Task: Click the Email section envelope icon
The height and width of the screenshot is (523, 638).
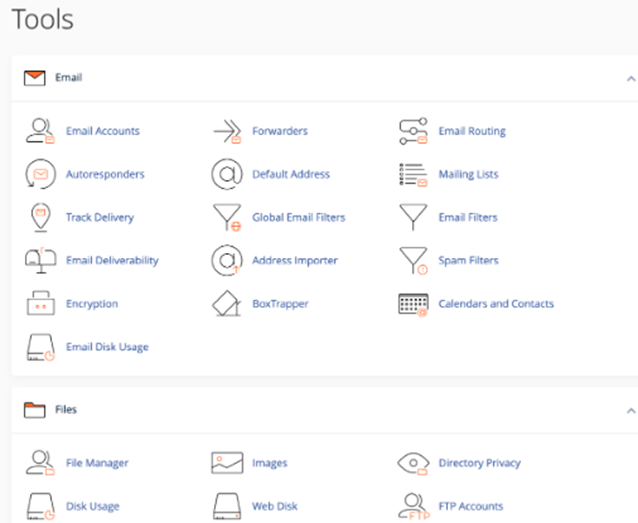Action: pos(35,78)
